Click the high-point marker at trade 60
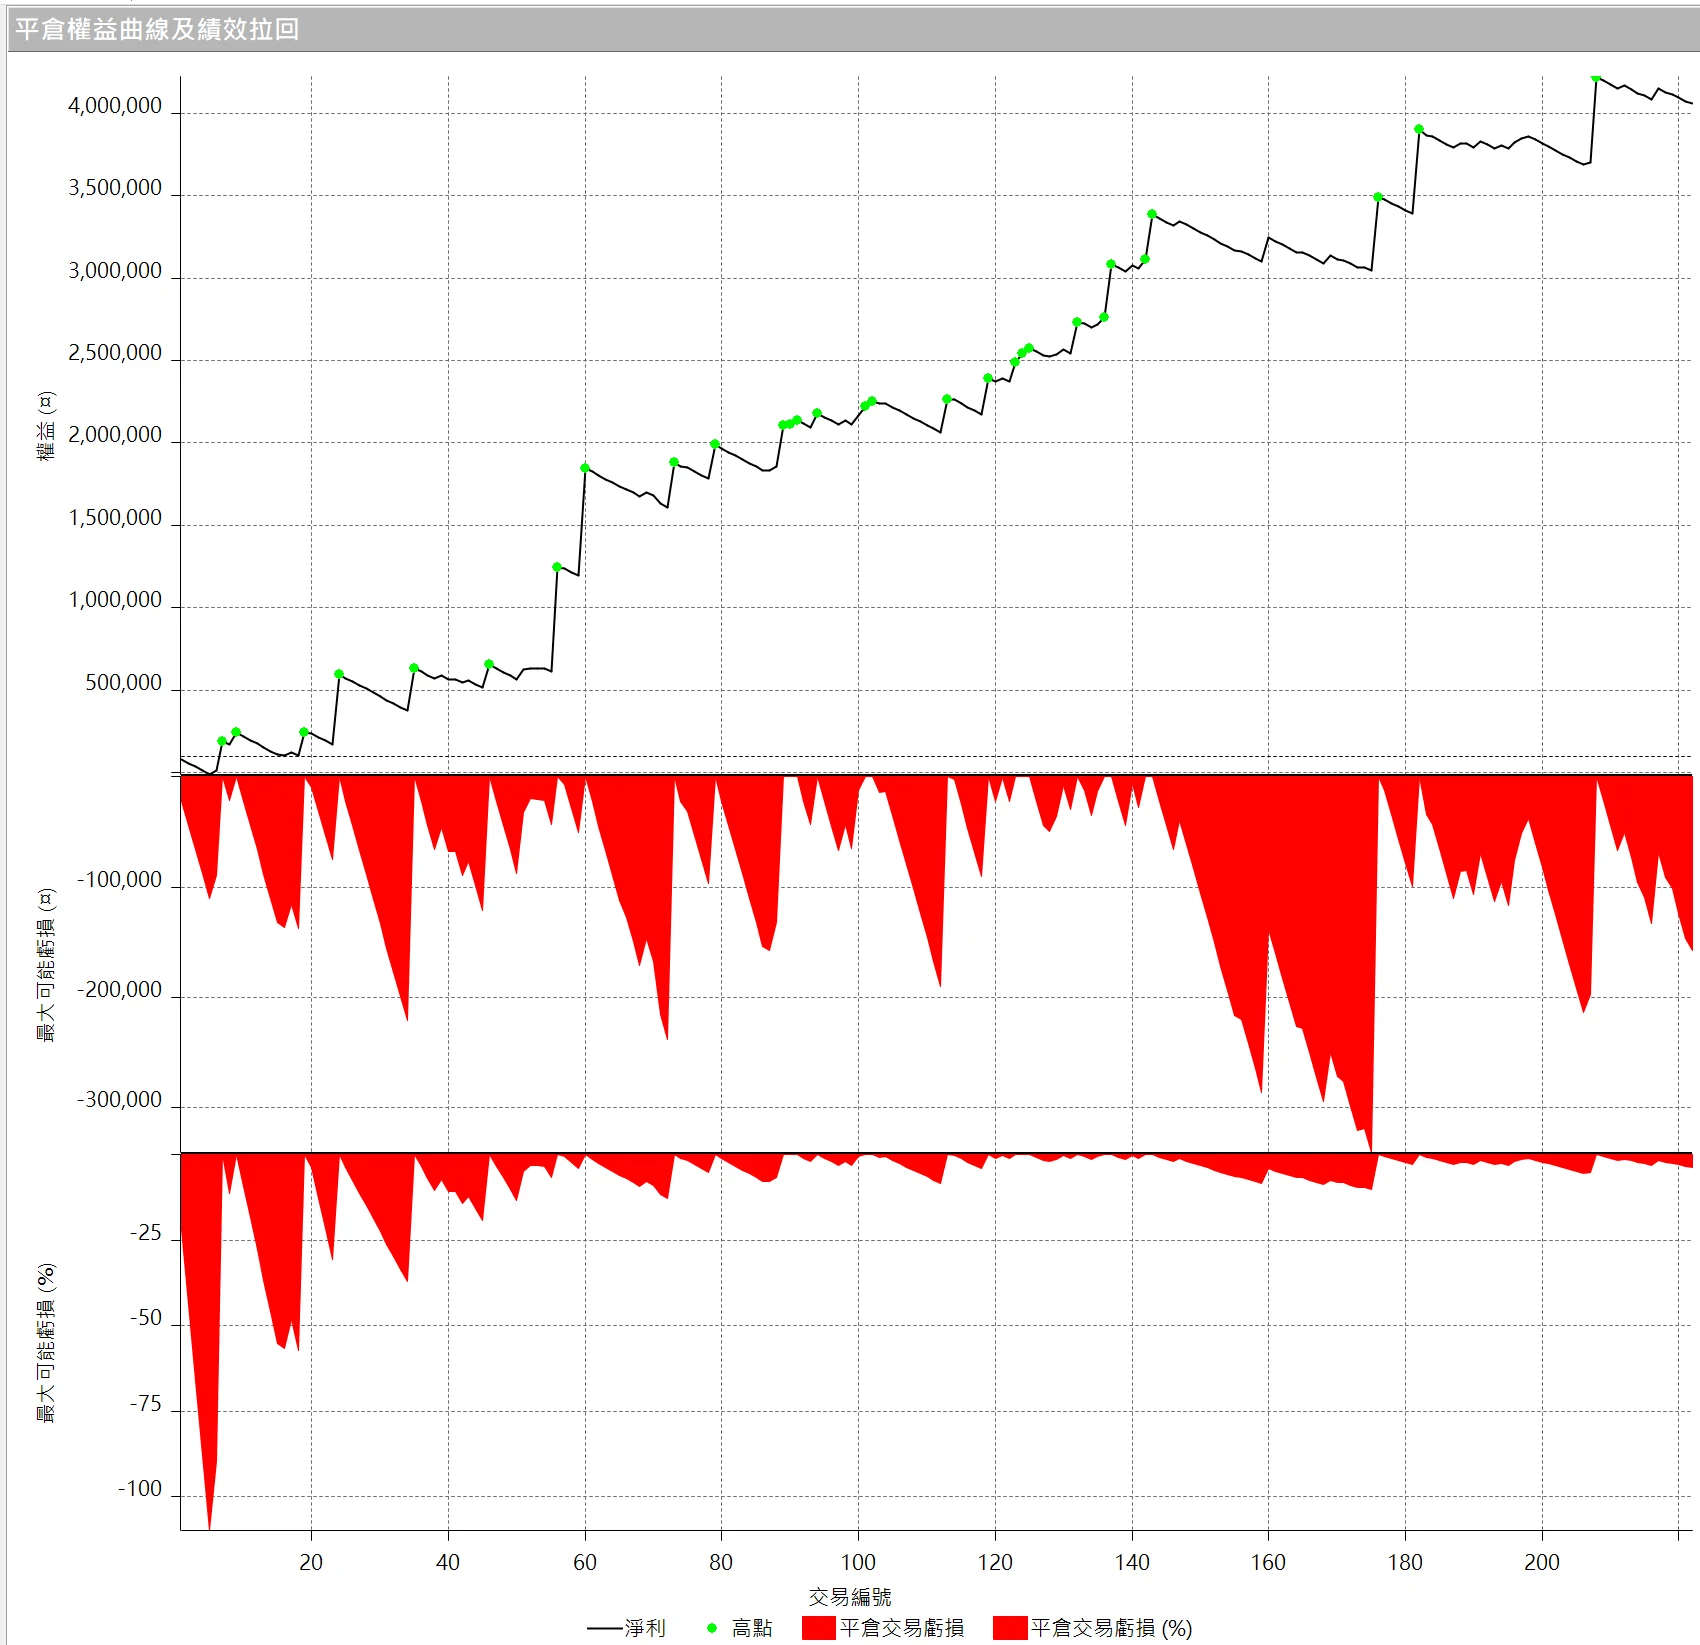The width and height of the screenshot is (1700, 1645). point(585,468)
